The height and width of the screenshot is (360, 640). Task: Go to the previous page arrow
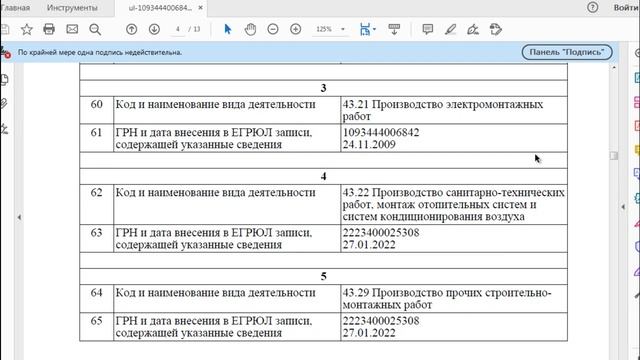pyautogui.click(x=131, y=29)
